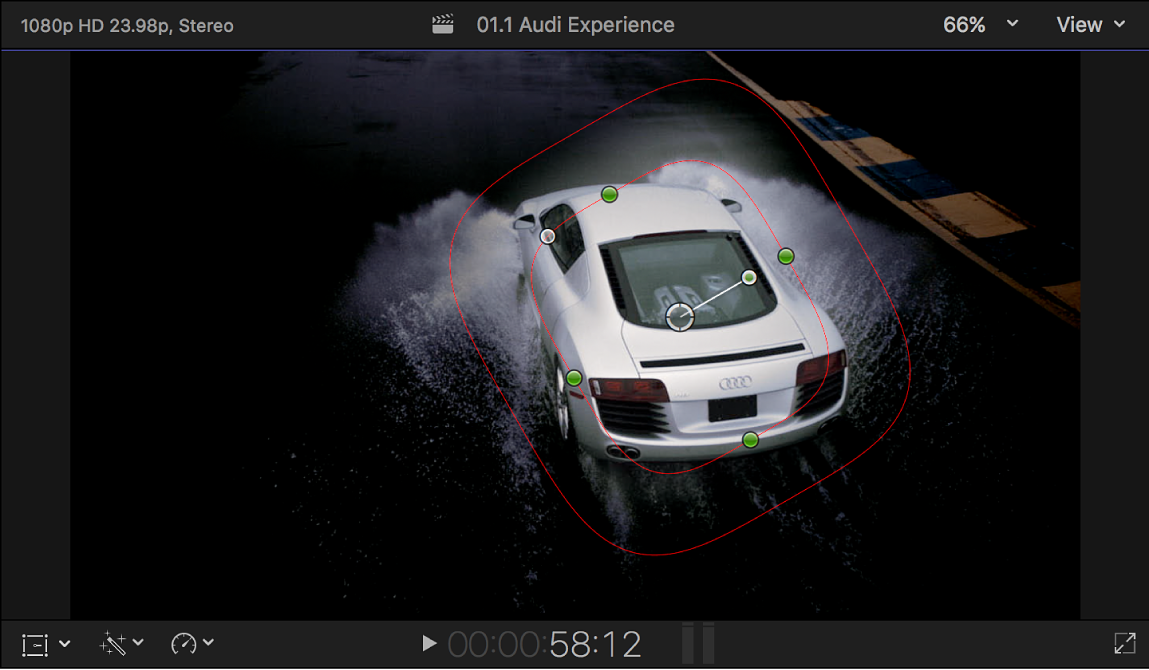
Task: Select the top green mask control point
Action: 608,195
